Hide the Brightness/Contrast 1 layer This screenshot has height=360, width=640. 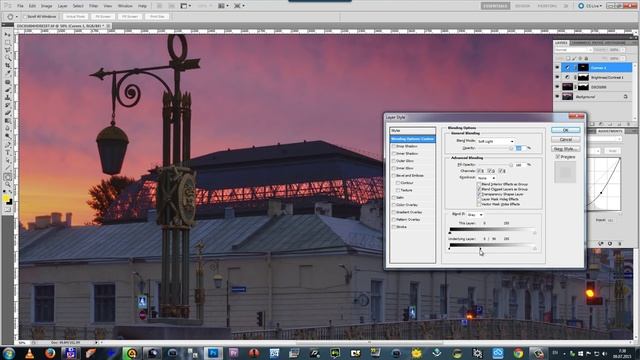point(557,77)
